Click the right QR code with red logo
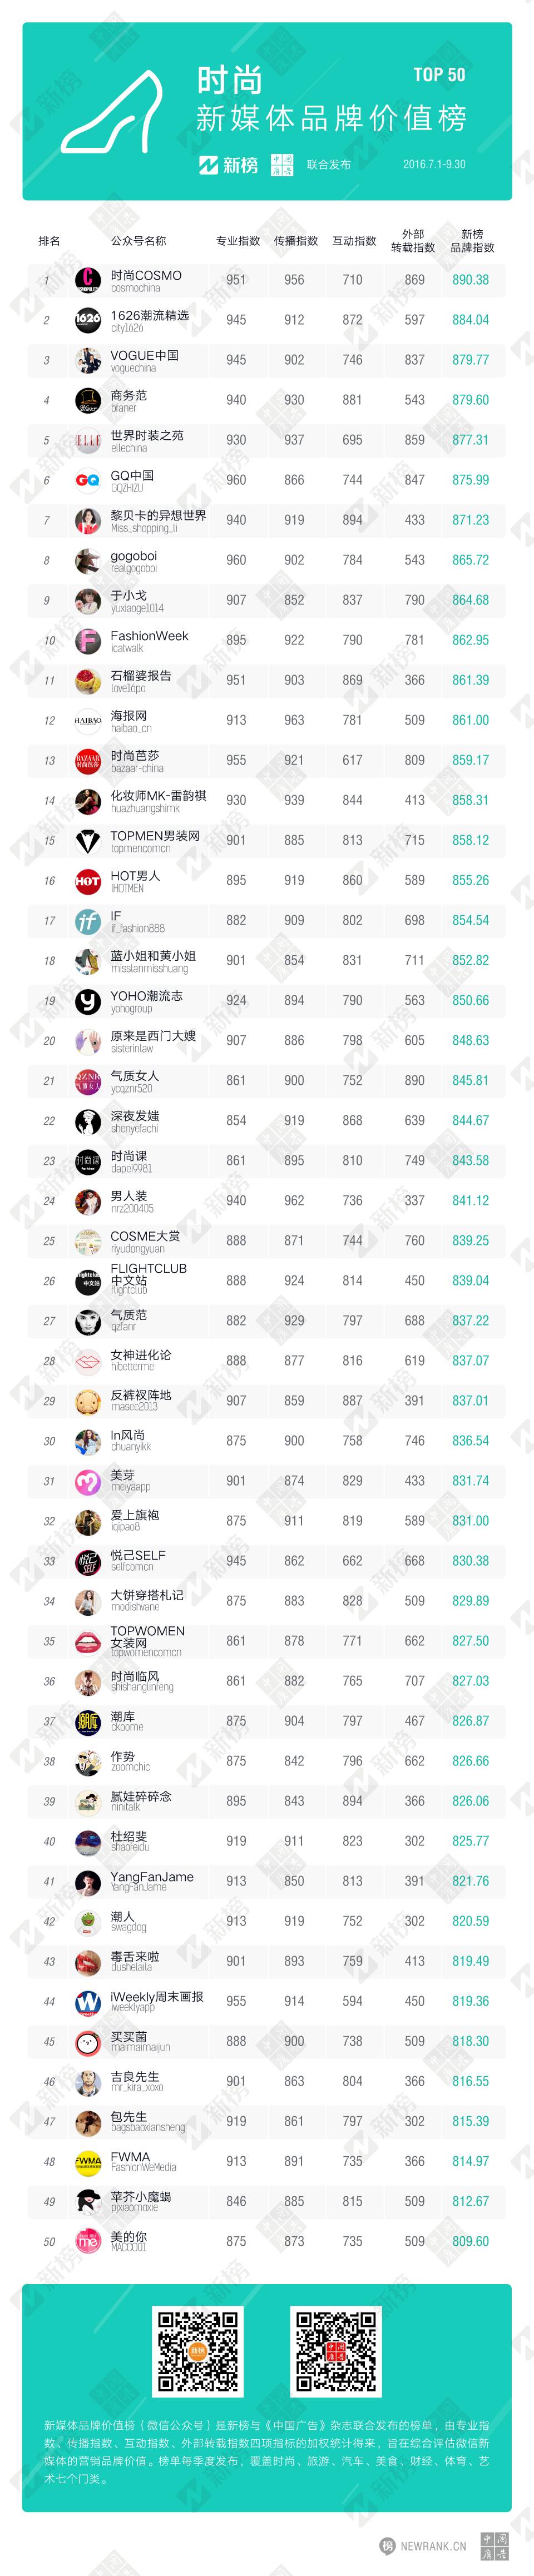 (336, 2351)
